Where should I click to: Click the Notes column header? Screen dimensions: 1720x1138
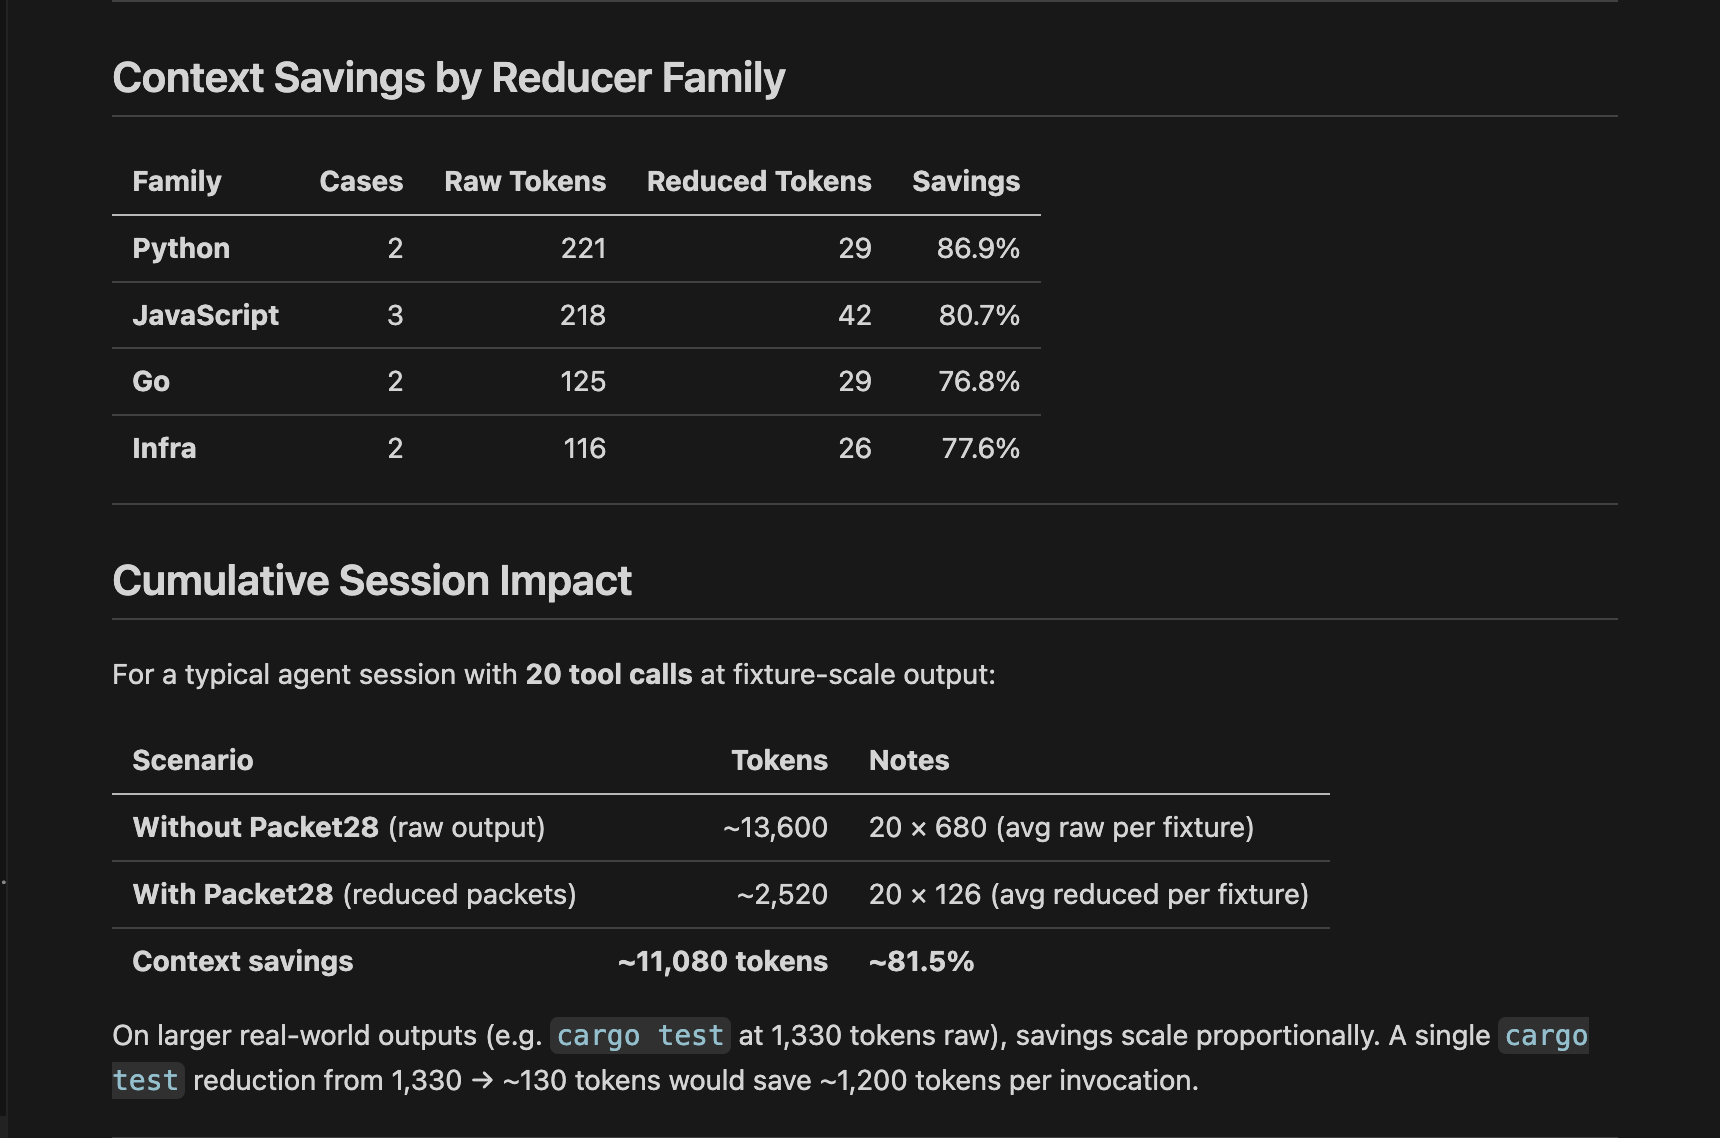(x=908, y=760)
